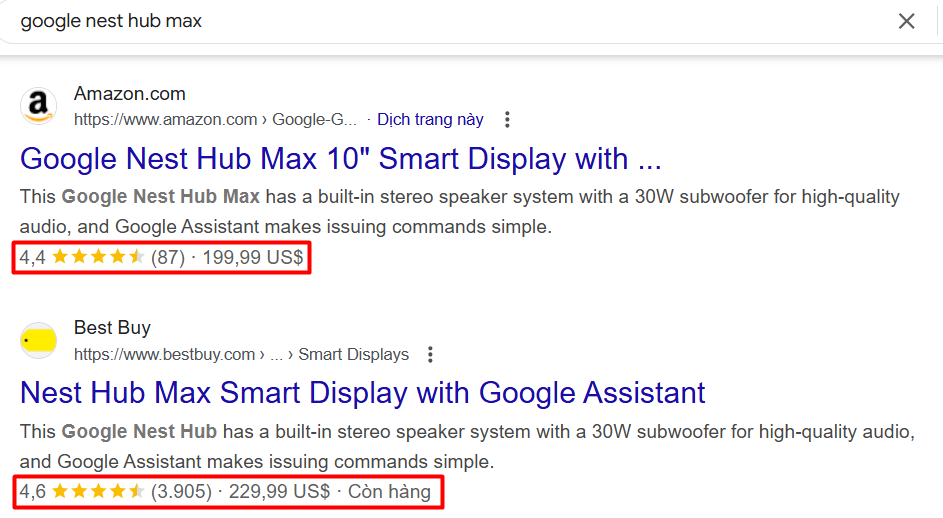The image size is (943, 518).
Task: Click the Amazon logo favicon
Action: (x=39, y=106)
